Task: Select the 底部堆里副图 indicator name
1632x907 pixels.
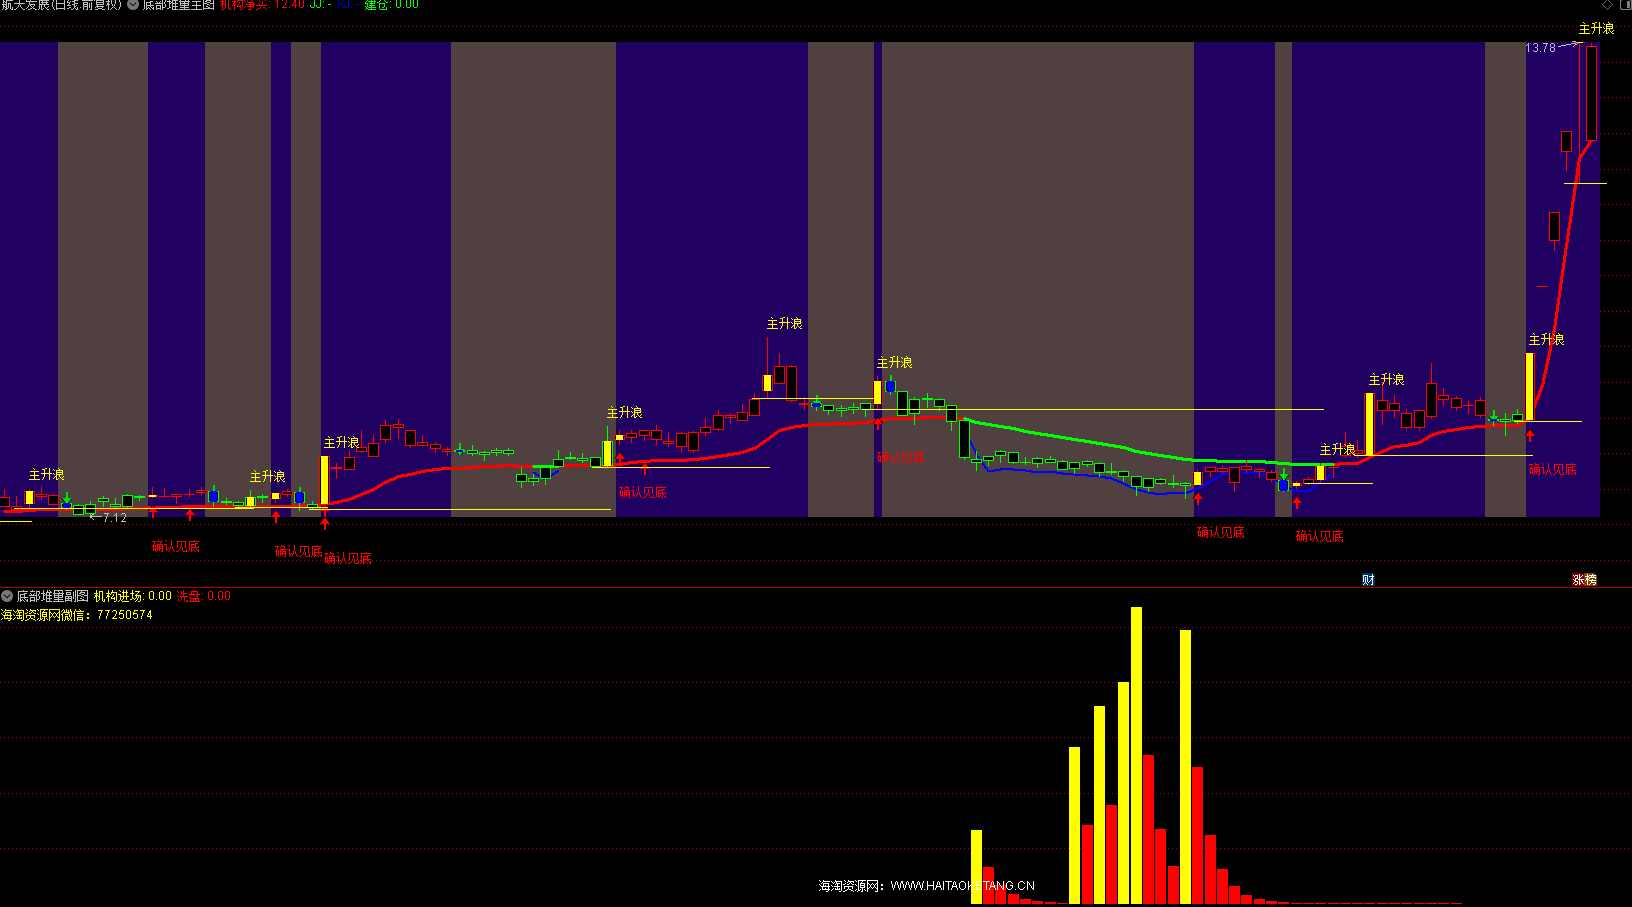Action: pos(52,596)
